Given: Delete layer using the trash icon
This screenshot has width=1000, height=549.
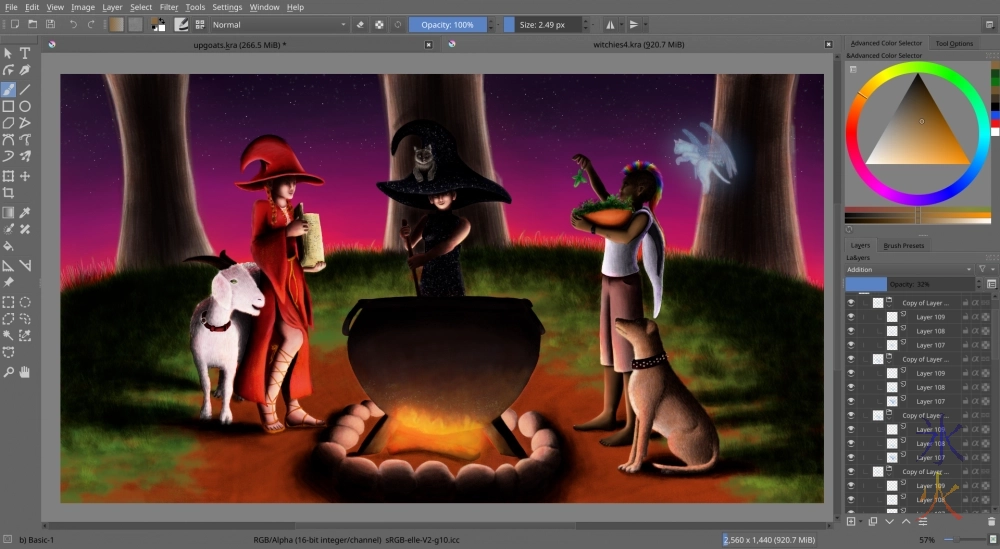Looking at the screenshot, I should (x=991, y=521).
